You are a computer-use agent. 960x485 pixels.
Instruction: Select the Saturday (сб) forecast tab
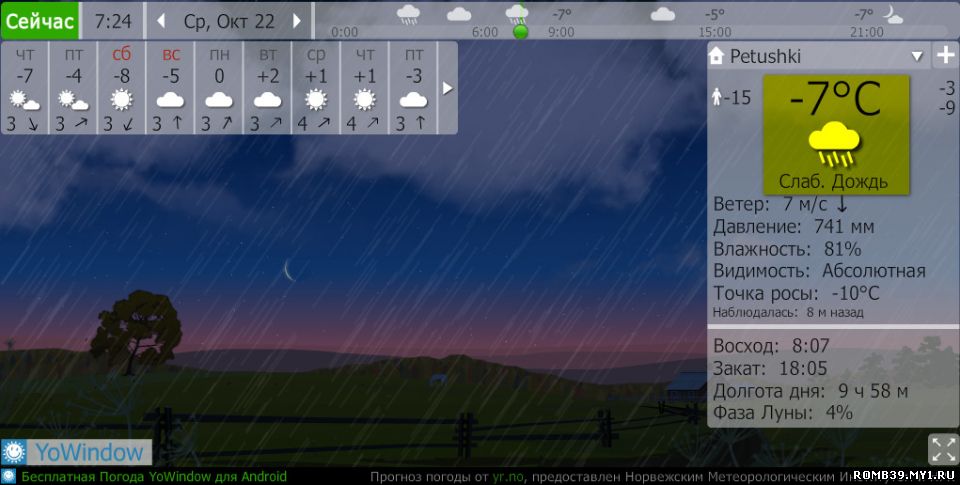(121, 88)
